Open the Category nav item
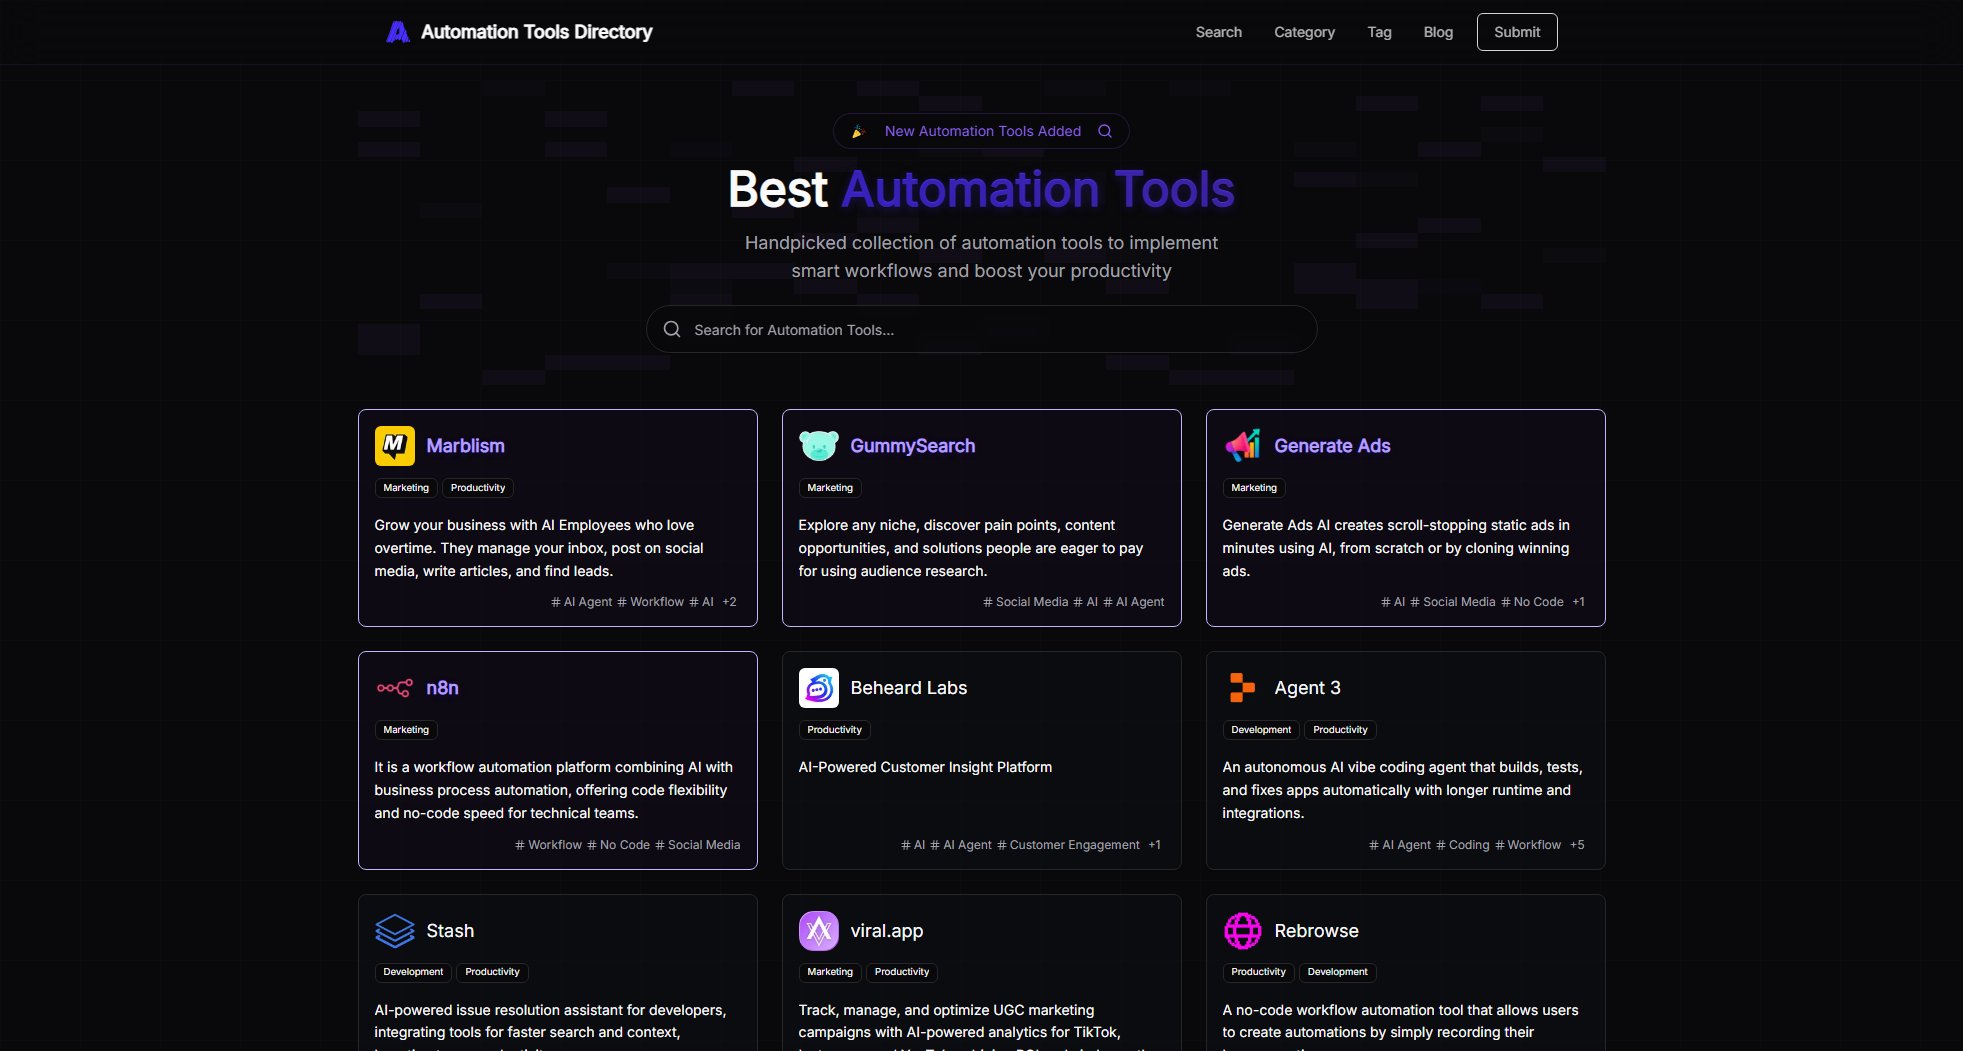Viewport: 1963px width, 1051px height. point(1304,32)
